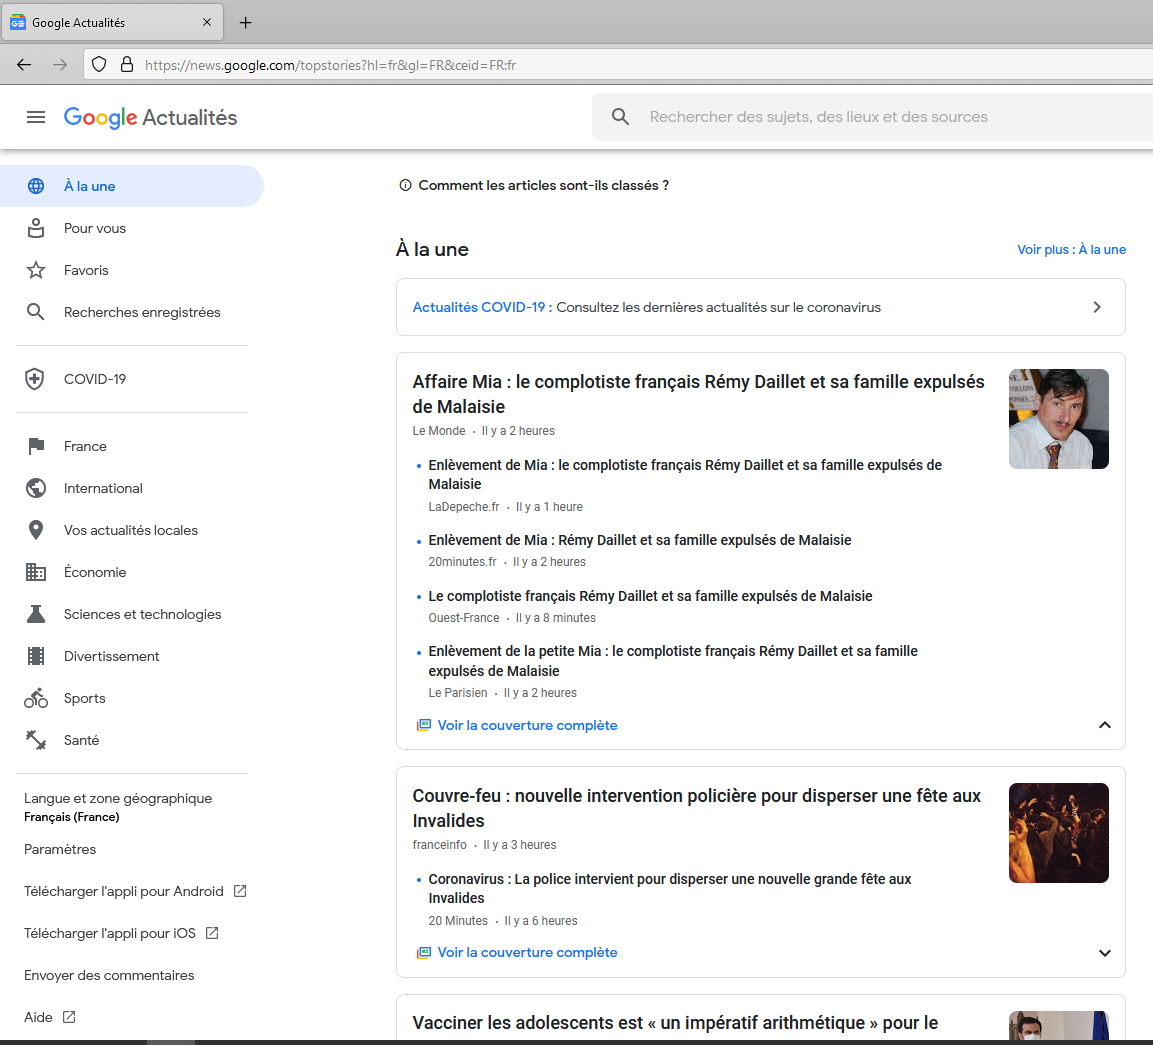Open the 20minutes.fr Enlèvement de Mia article
The image size is (1153, 1045).
tap(640, 540)
